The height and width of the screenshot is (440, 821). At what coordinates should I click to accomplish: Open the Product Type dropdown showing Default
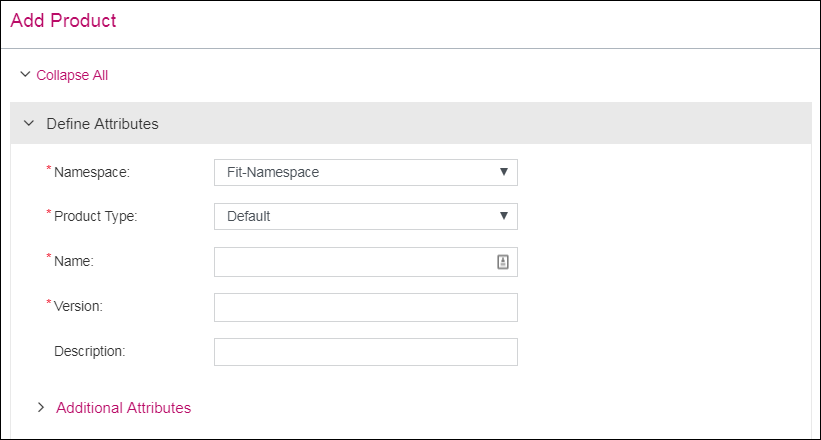tap(355, 216)
